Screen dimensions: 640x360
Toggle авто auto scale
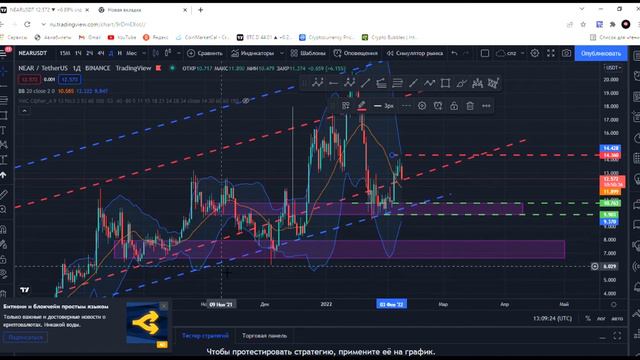coord(617,318)
